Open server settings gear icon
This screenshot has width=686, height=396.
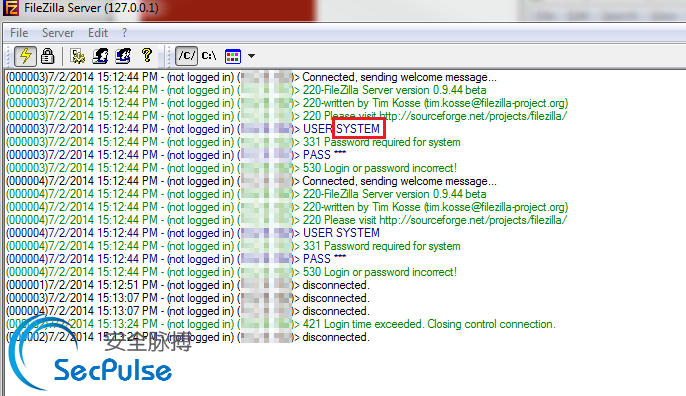[x=78, y=56]
